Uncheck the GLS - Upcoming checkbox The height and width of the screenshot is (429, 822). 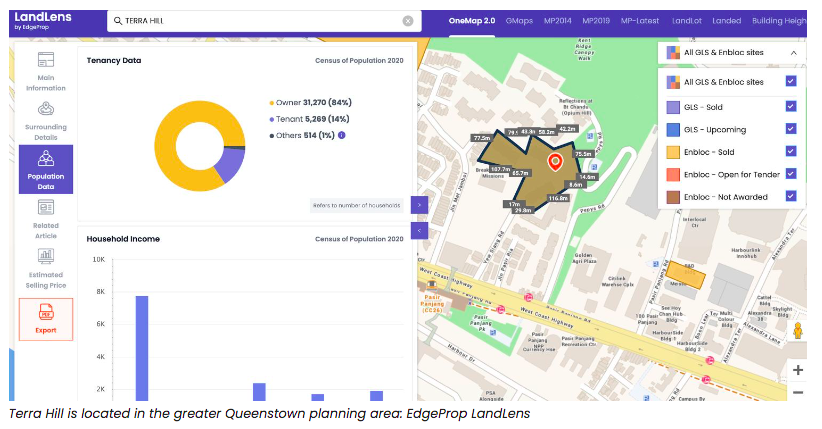[791, 129]
